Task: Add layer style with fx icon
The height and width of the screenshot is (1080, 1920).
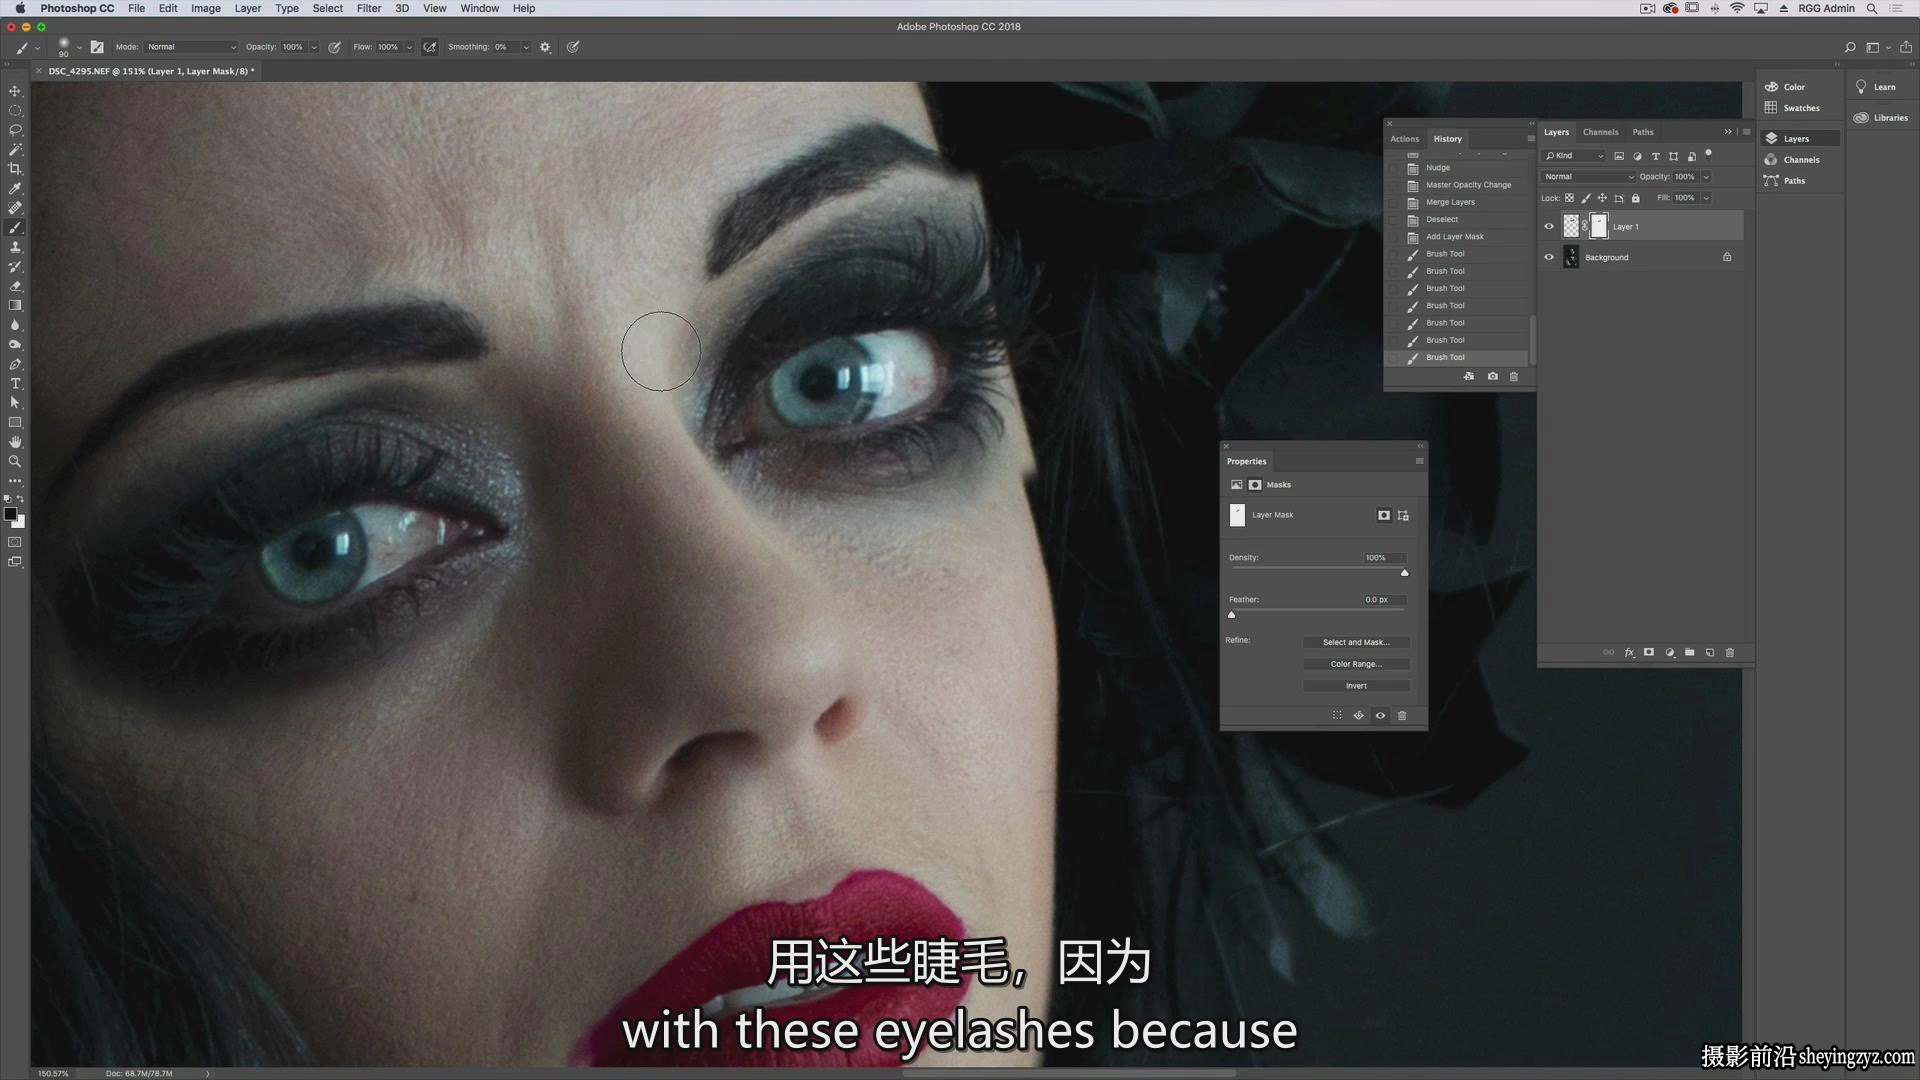Action: coord(1629,653)
